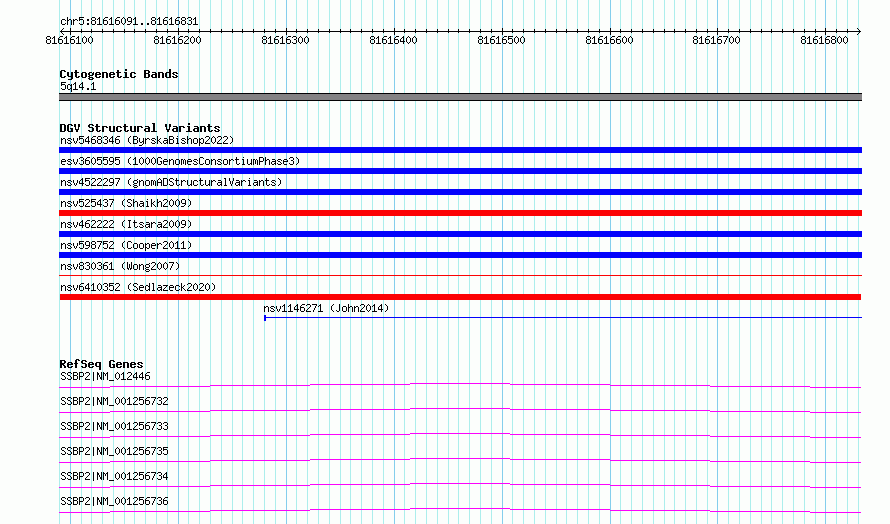This screenshot has width=890, height=524.
Task: Open variant nsv462222 (Itsara2009) label
Action: click(126, 224)
